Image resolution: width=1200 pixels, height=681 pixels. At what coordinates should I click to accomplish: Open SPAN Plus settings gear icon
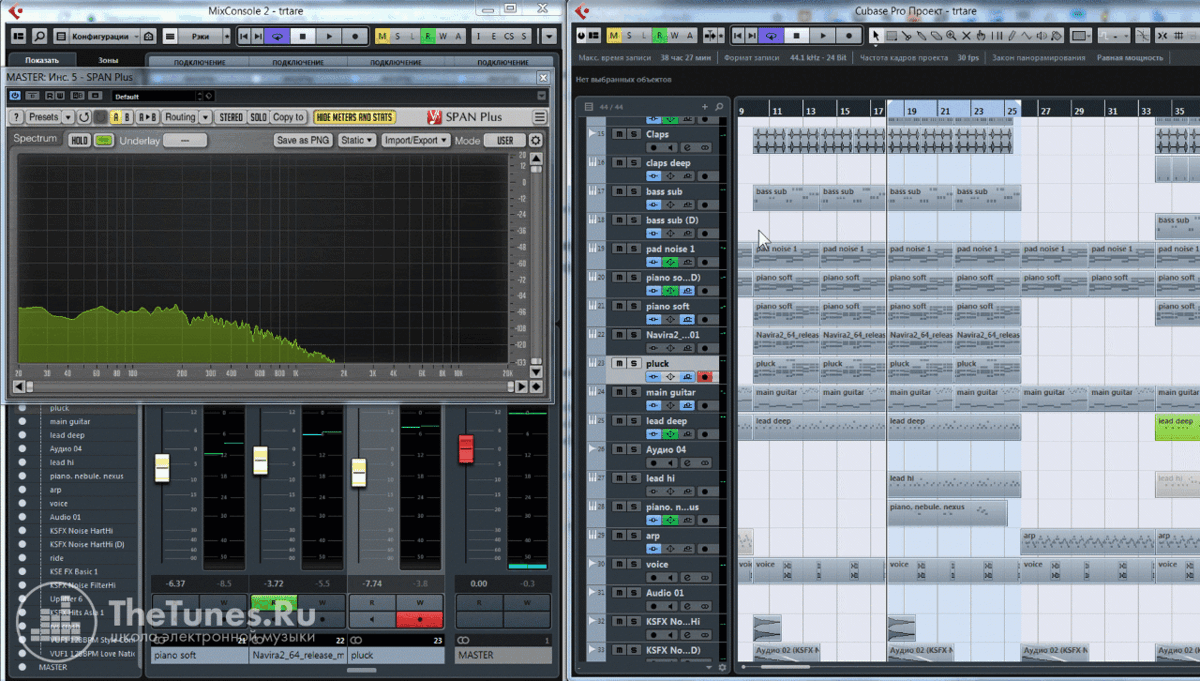pos(537,140)
